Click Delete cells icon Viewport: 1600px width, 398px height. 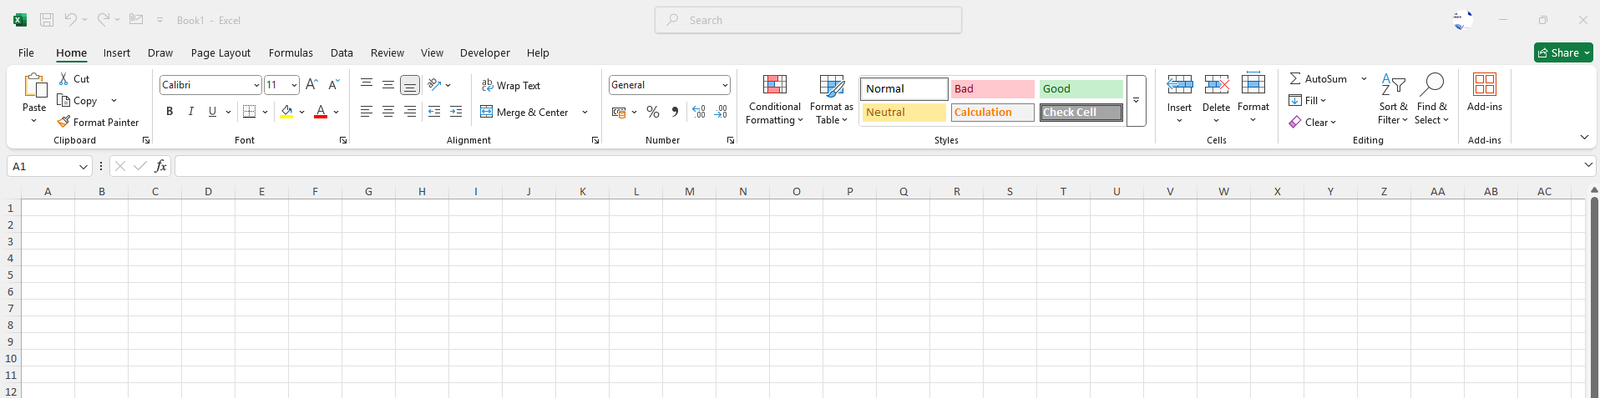pos(1216,85)
